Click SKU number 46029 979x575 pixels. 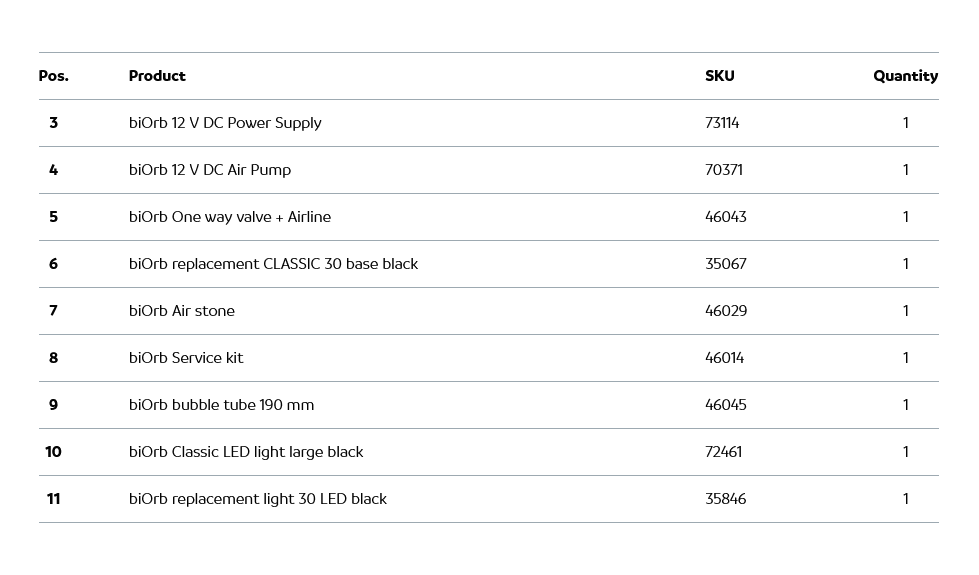pos(726,311)
